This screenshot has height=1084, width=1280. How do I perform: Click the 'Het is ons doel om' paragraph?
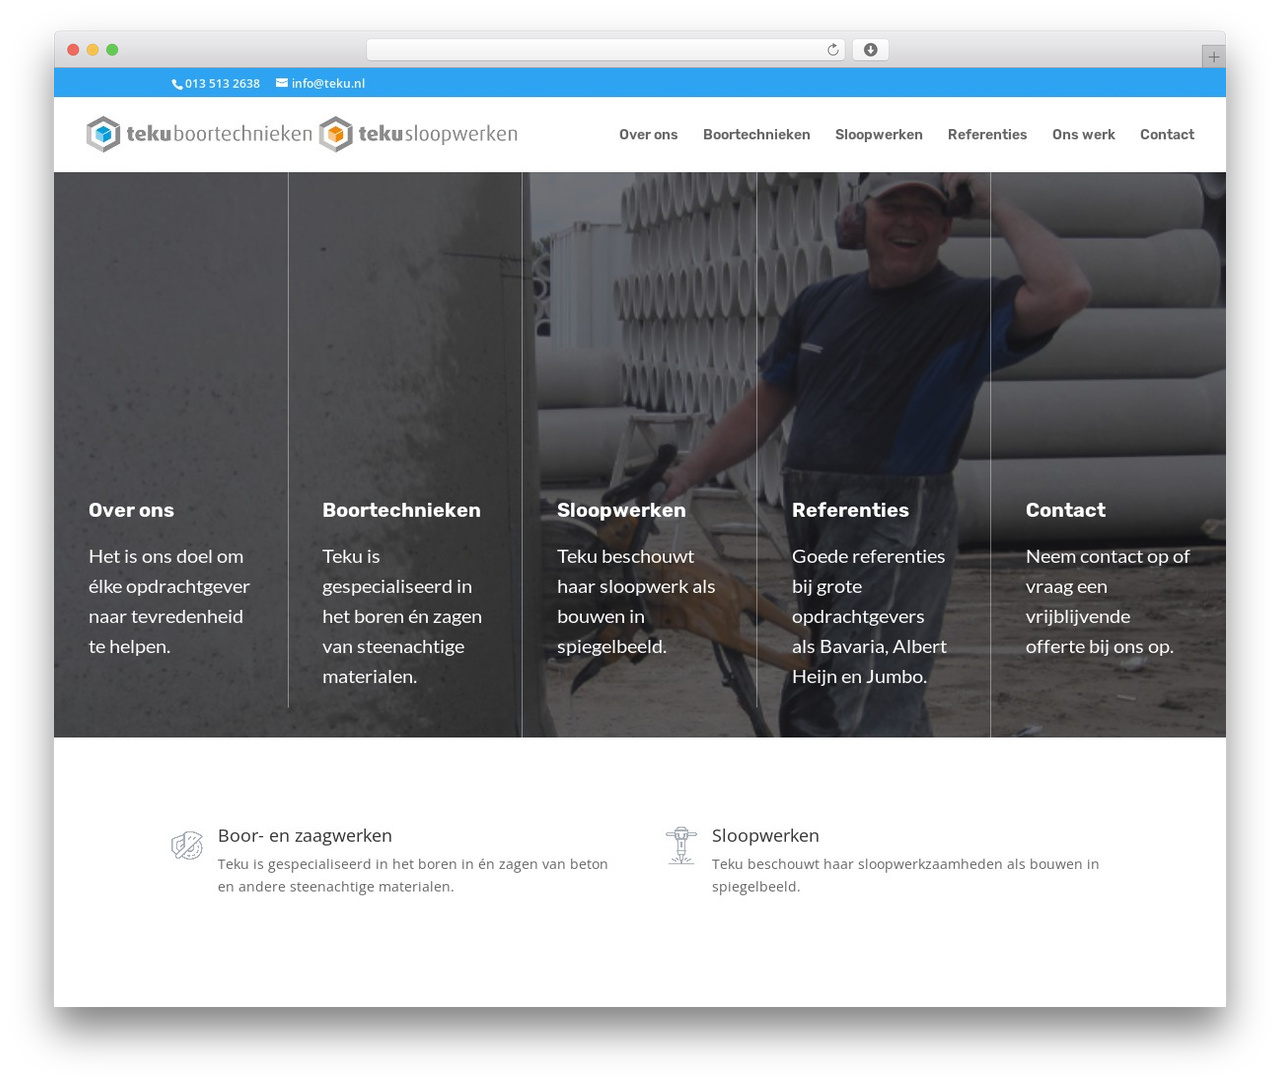[x=169, y=602]
